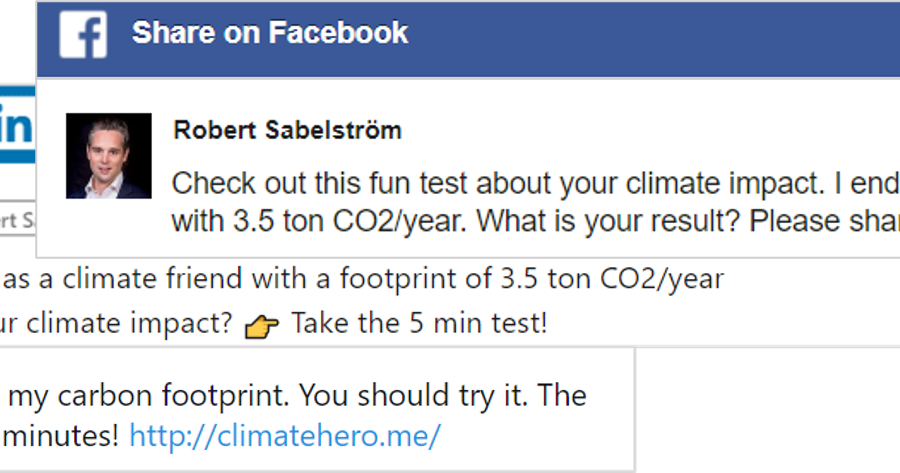Click the Facebook logo icon
The width and height of the screenshot is (900, 473).
(83, 34)
